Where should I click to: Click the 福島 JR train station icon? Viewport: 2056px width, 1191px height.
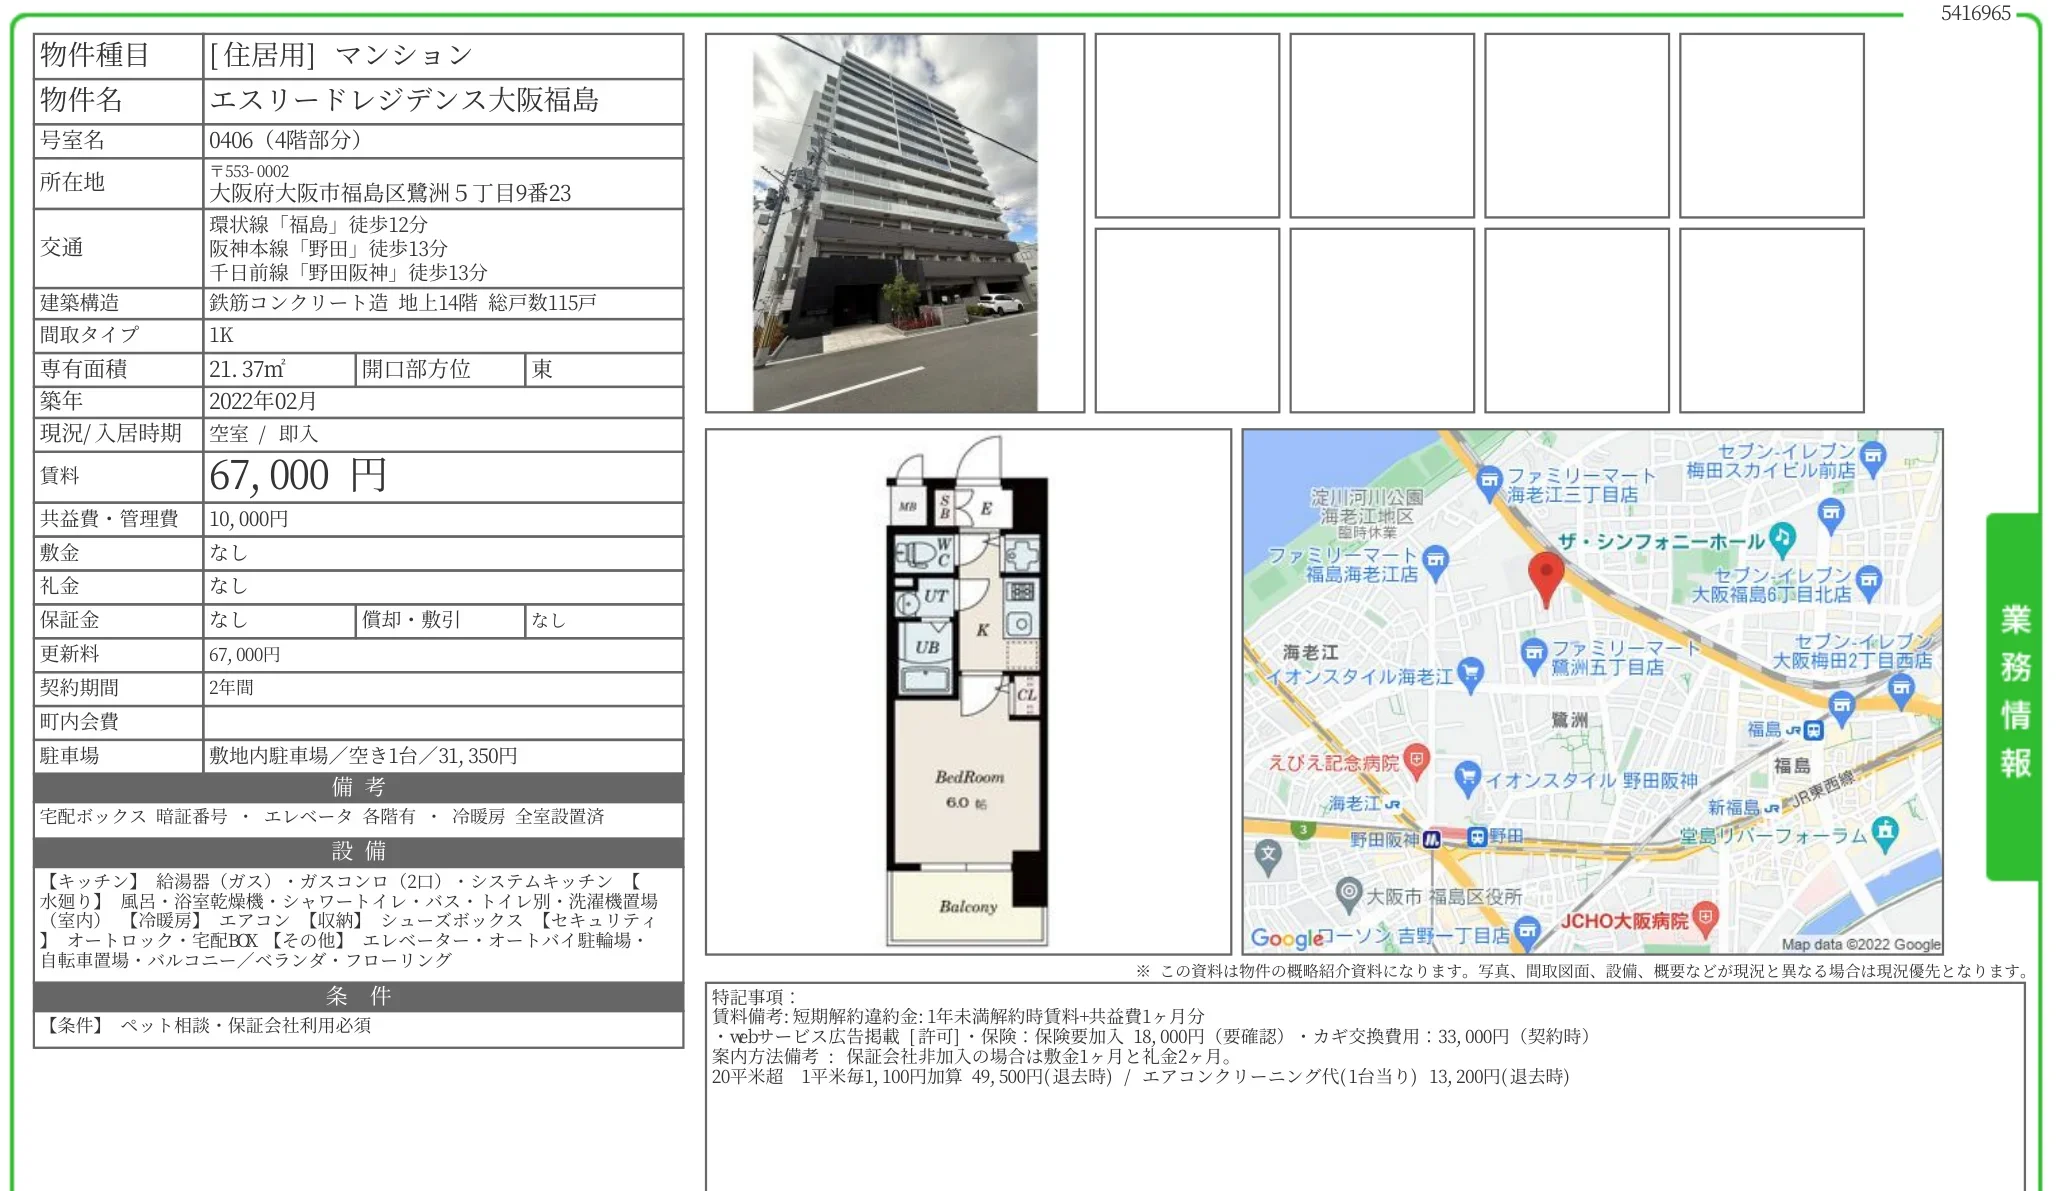1812,731
